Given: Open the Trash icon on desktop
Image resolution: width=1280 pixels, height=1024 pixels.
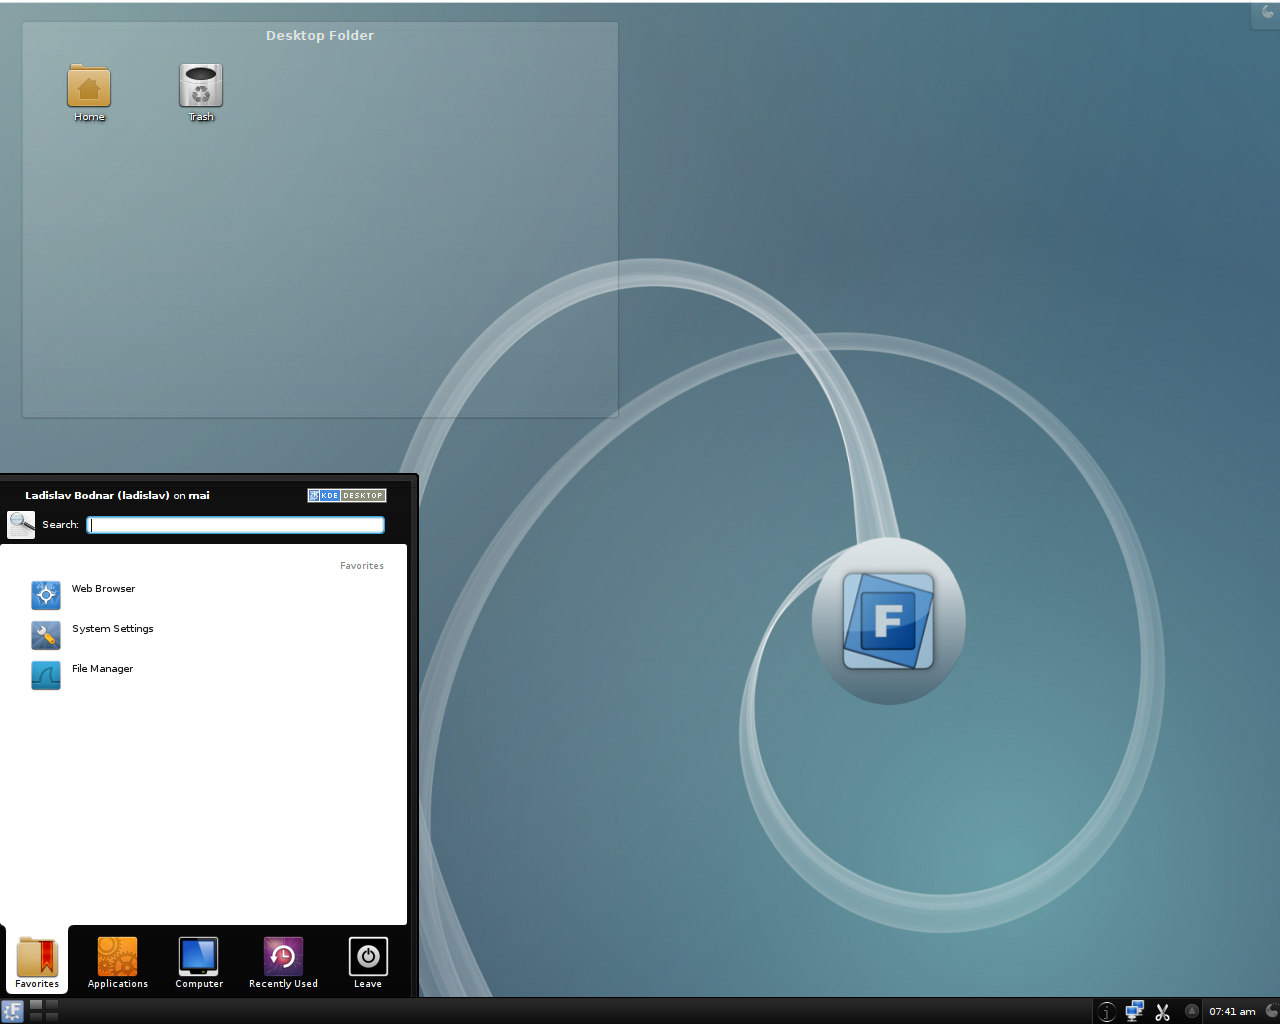Looking at the screenshot, I should point(201,88).
